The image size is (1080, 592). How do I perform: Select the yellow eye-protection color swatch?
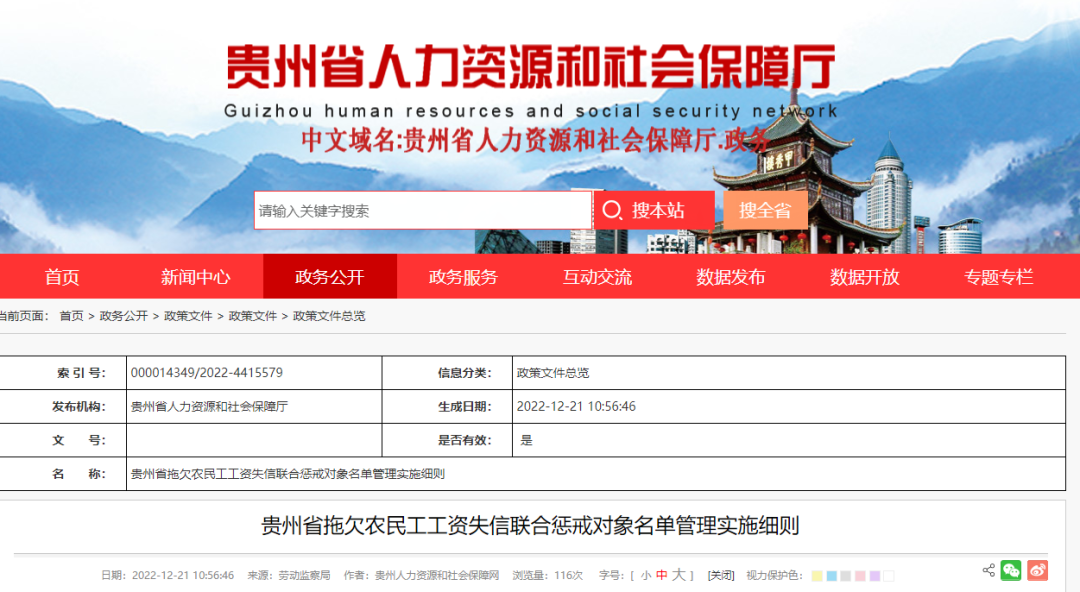pyautogui.click(x=817, y=575)
